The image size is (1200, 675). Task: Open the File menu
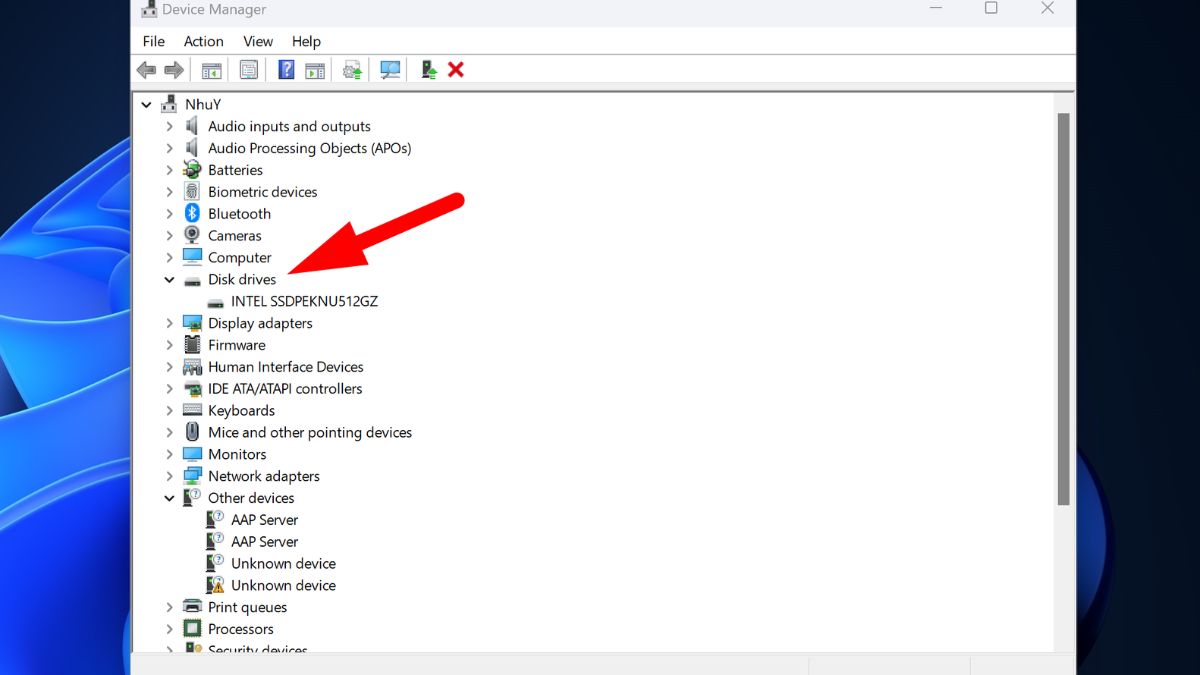click(x=154, y=41)
